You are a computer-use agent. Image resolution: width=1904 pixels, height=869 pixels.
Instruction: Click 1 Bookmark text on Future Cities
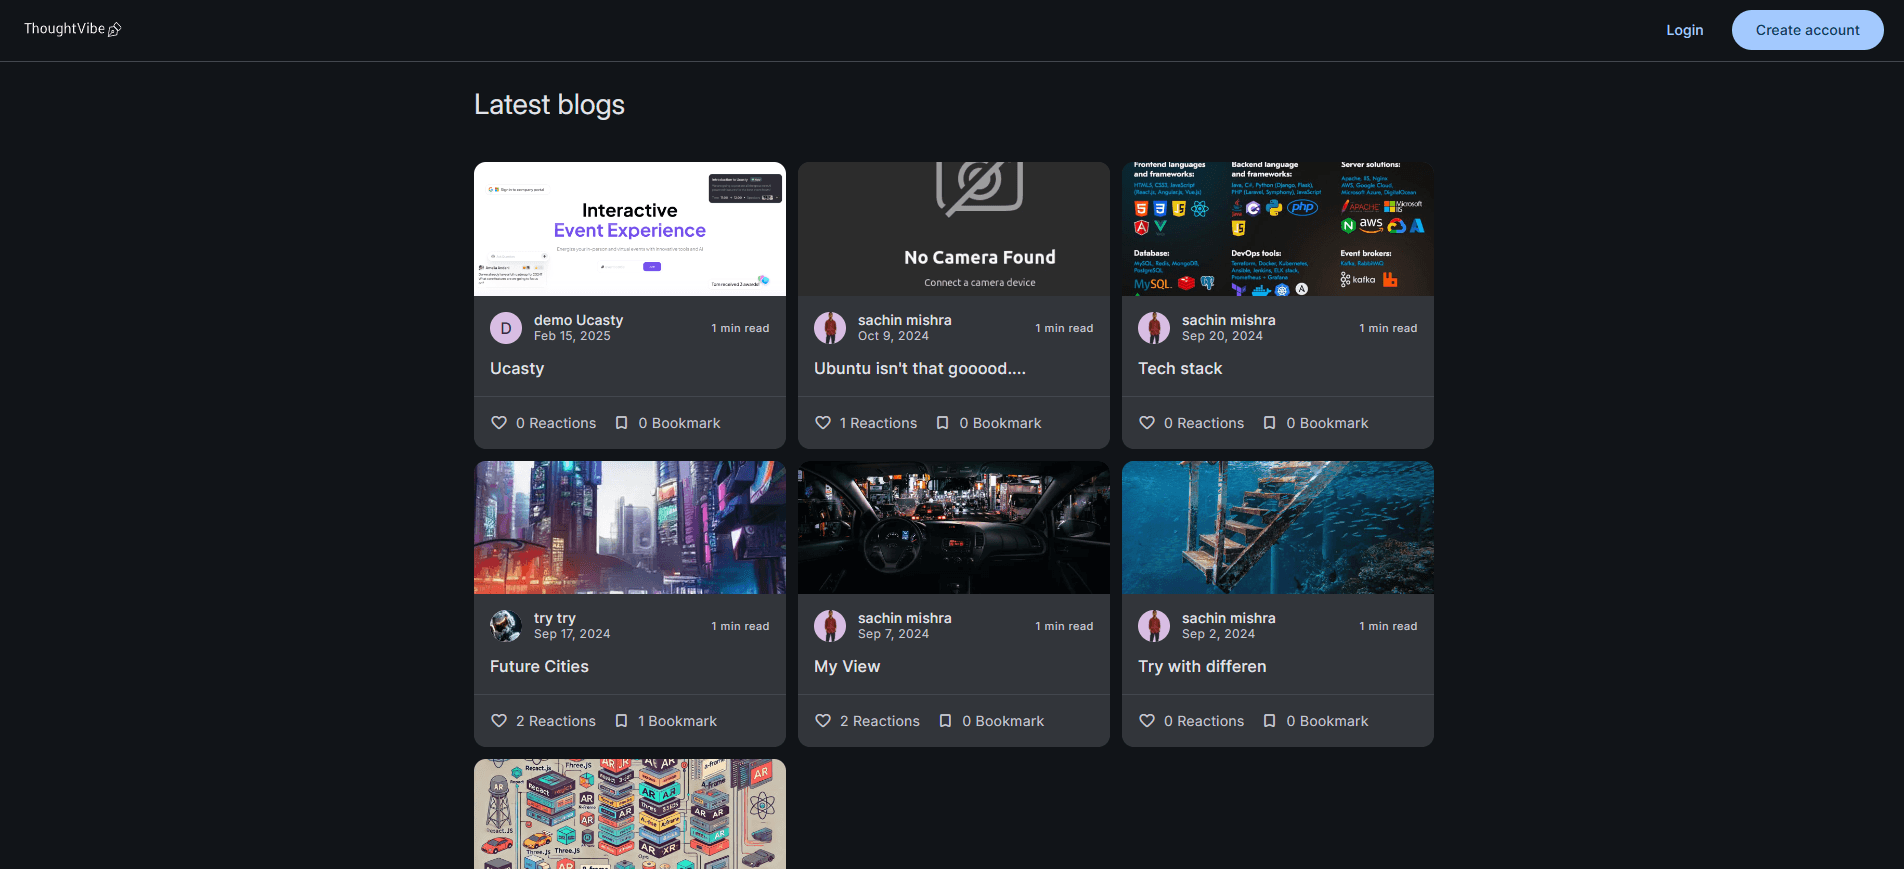(677, 721)
